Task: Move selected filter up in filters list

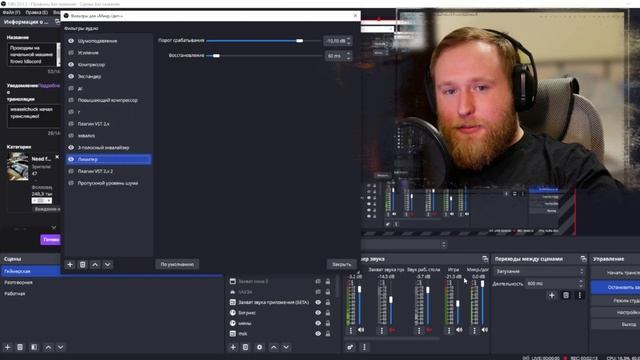Action: [95, 264]
